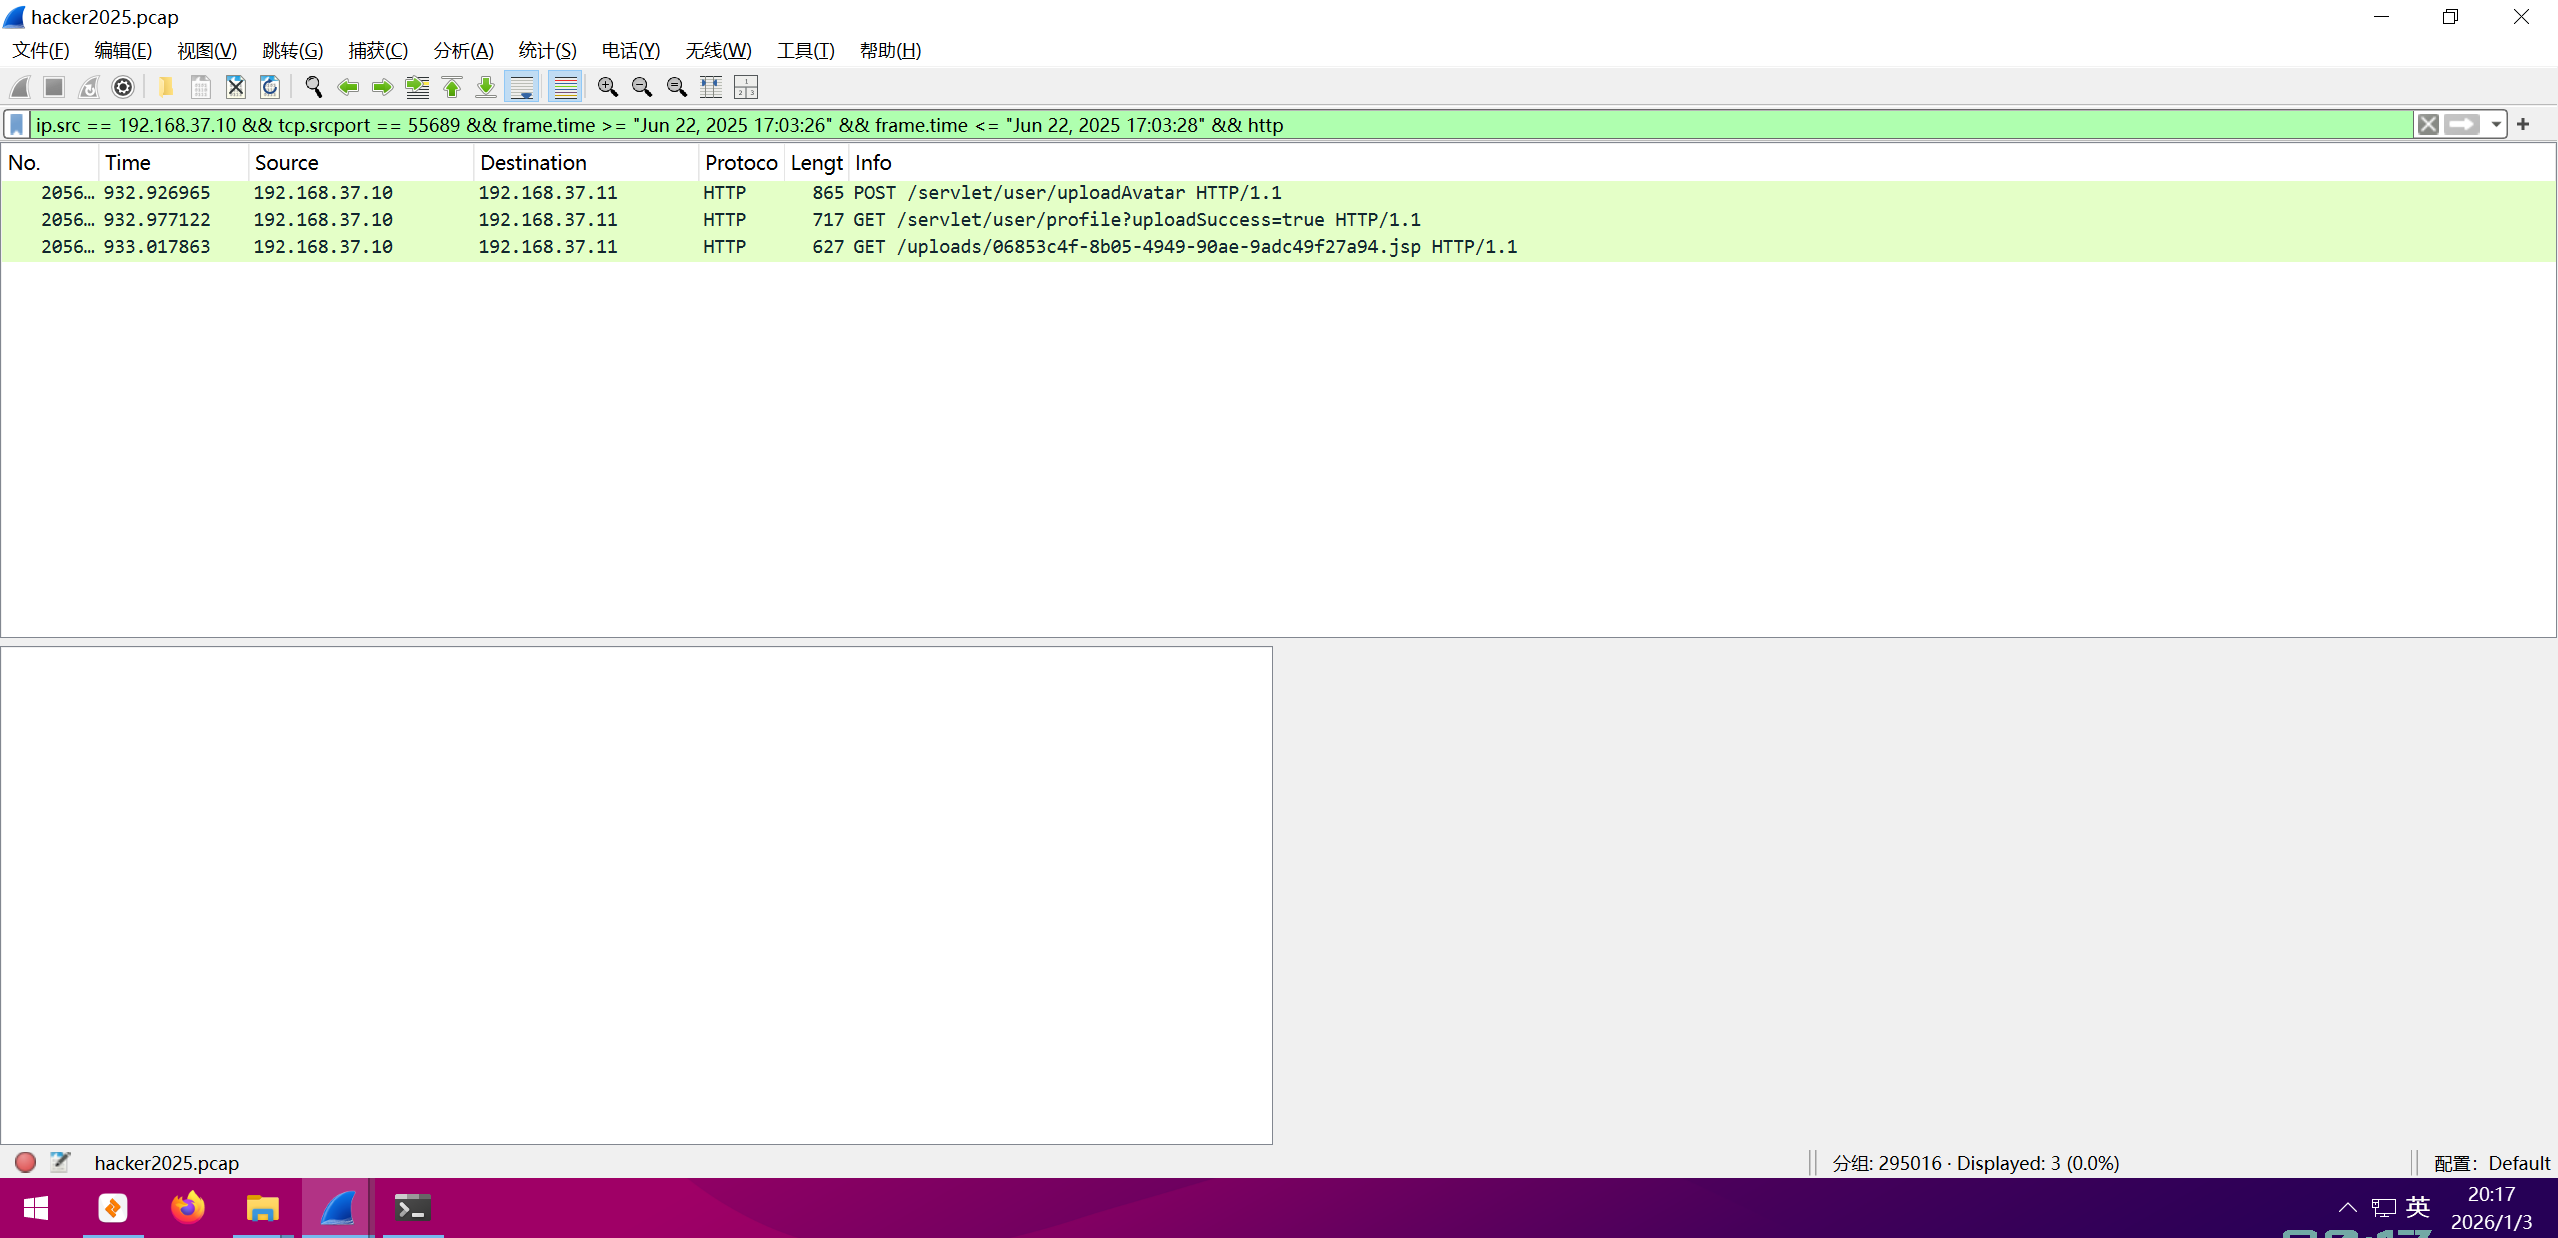Close the capture file via toolbar

point(236,88)
